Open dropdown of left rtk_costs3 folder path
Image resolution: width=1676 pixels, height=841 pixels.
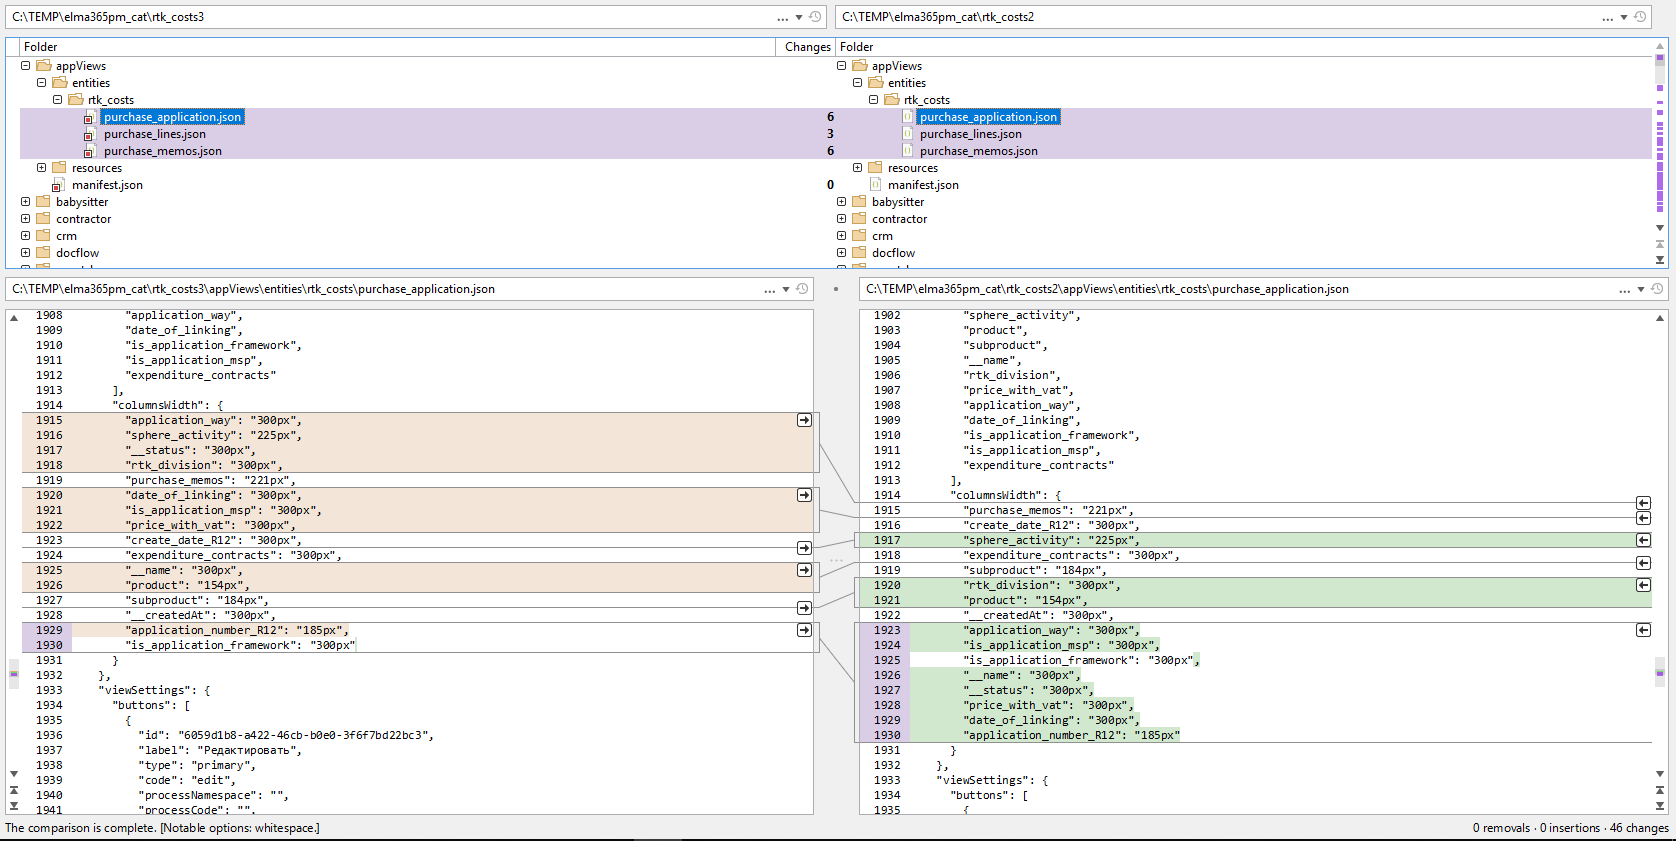tap(799, 18)
